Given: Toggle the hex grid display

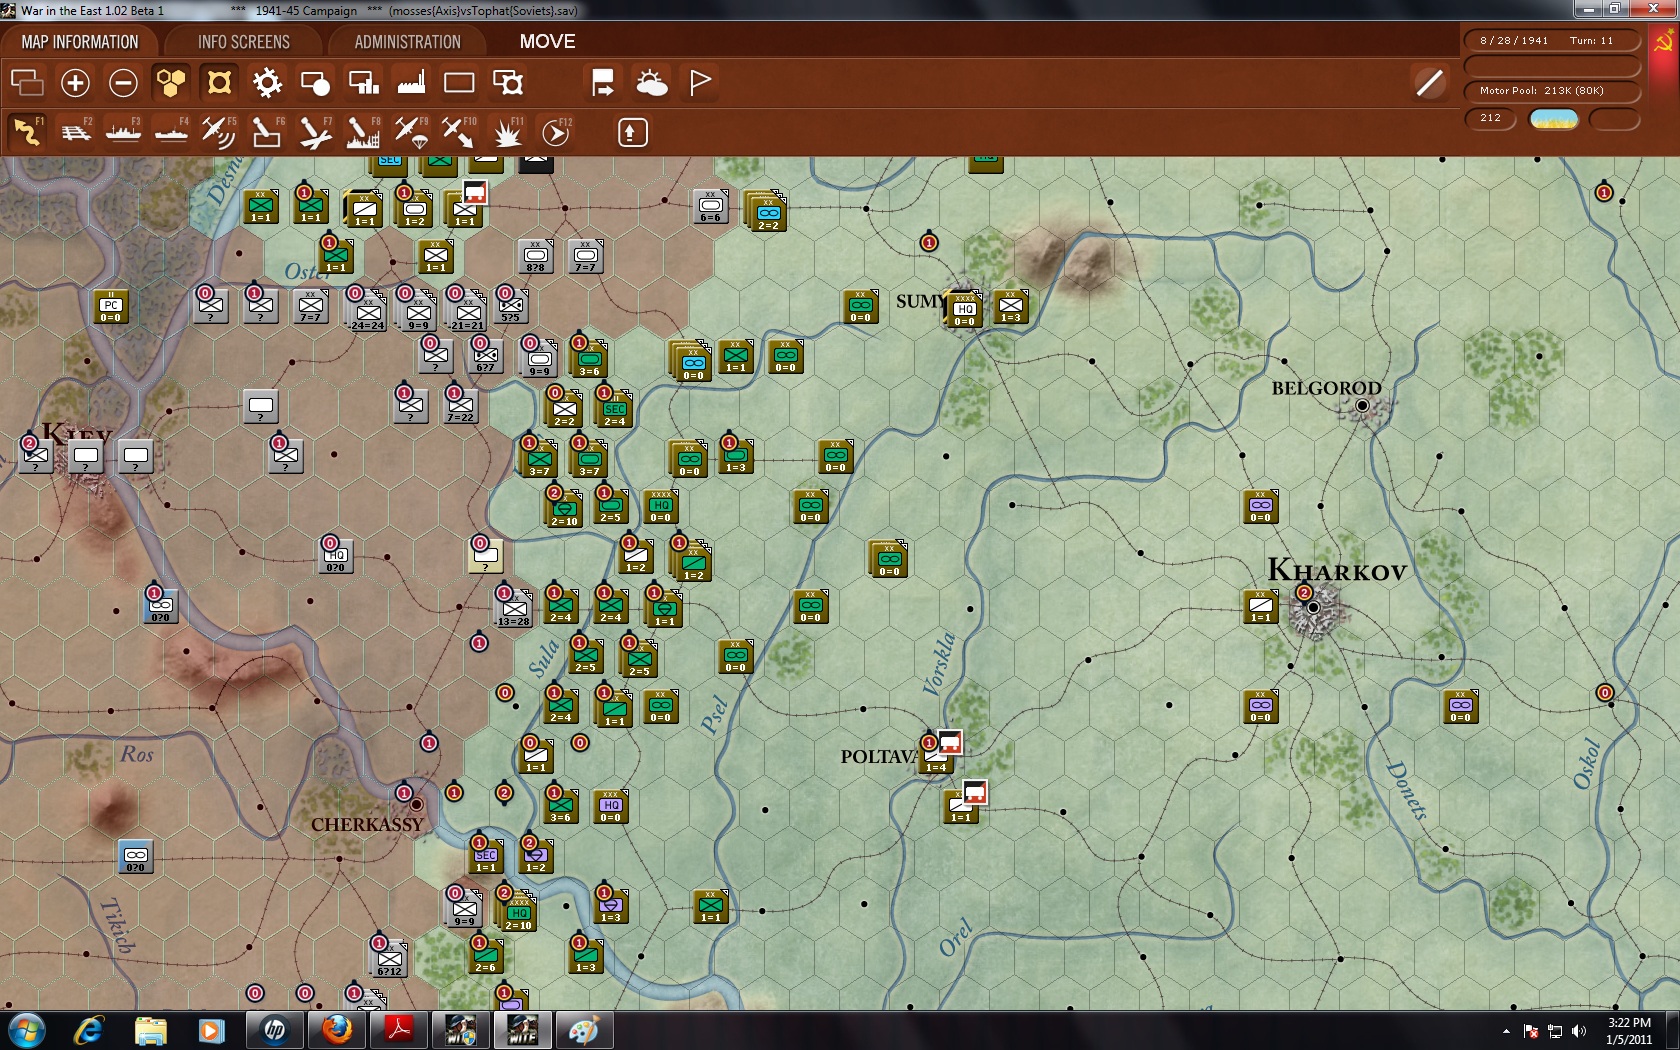Looking at the screenshot, I should [x=171, y=83].
